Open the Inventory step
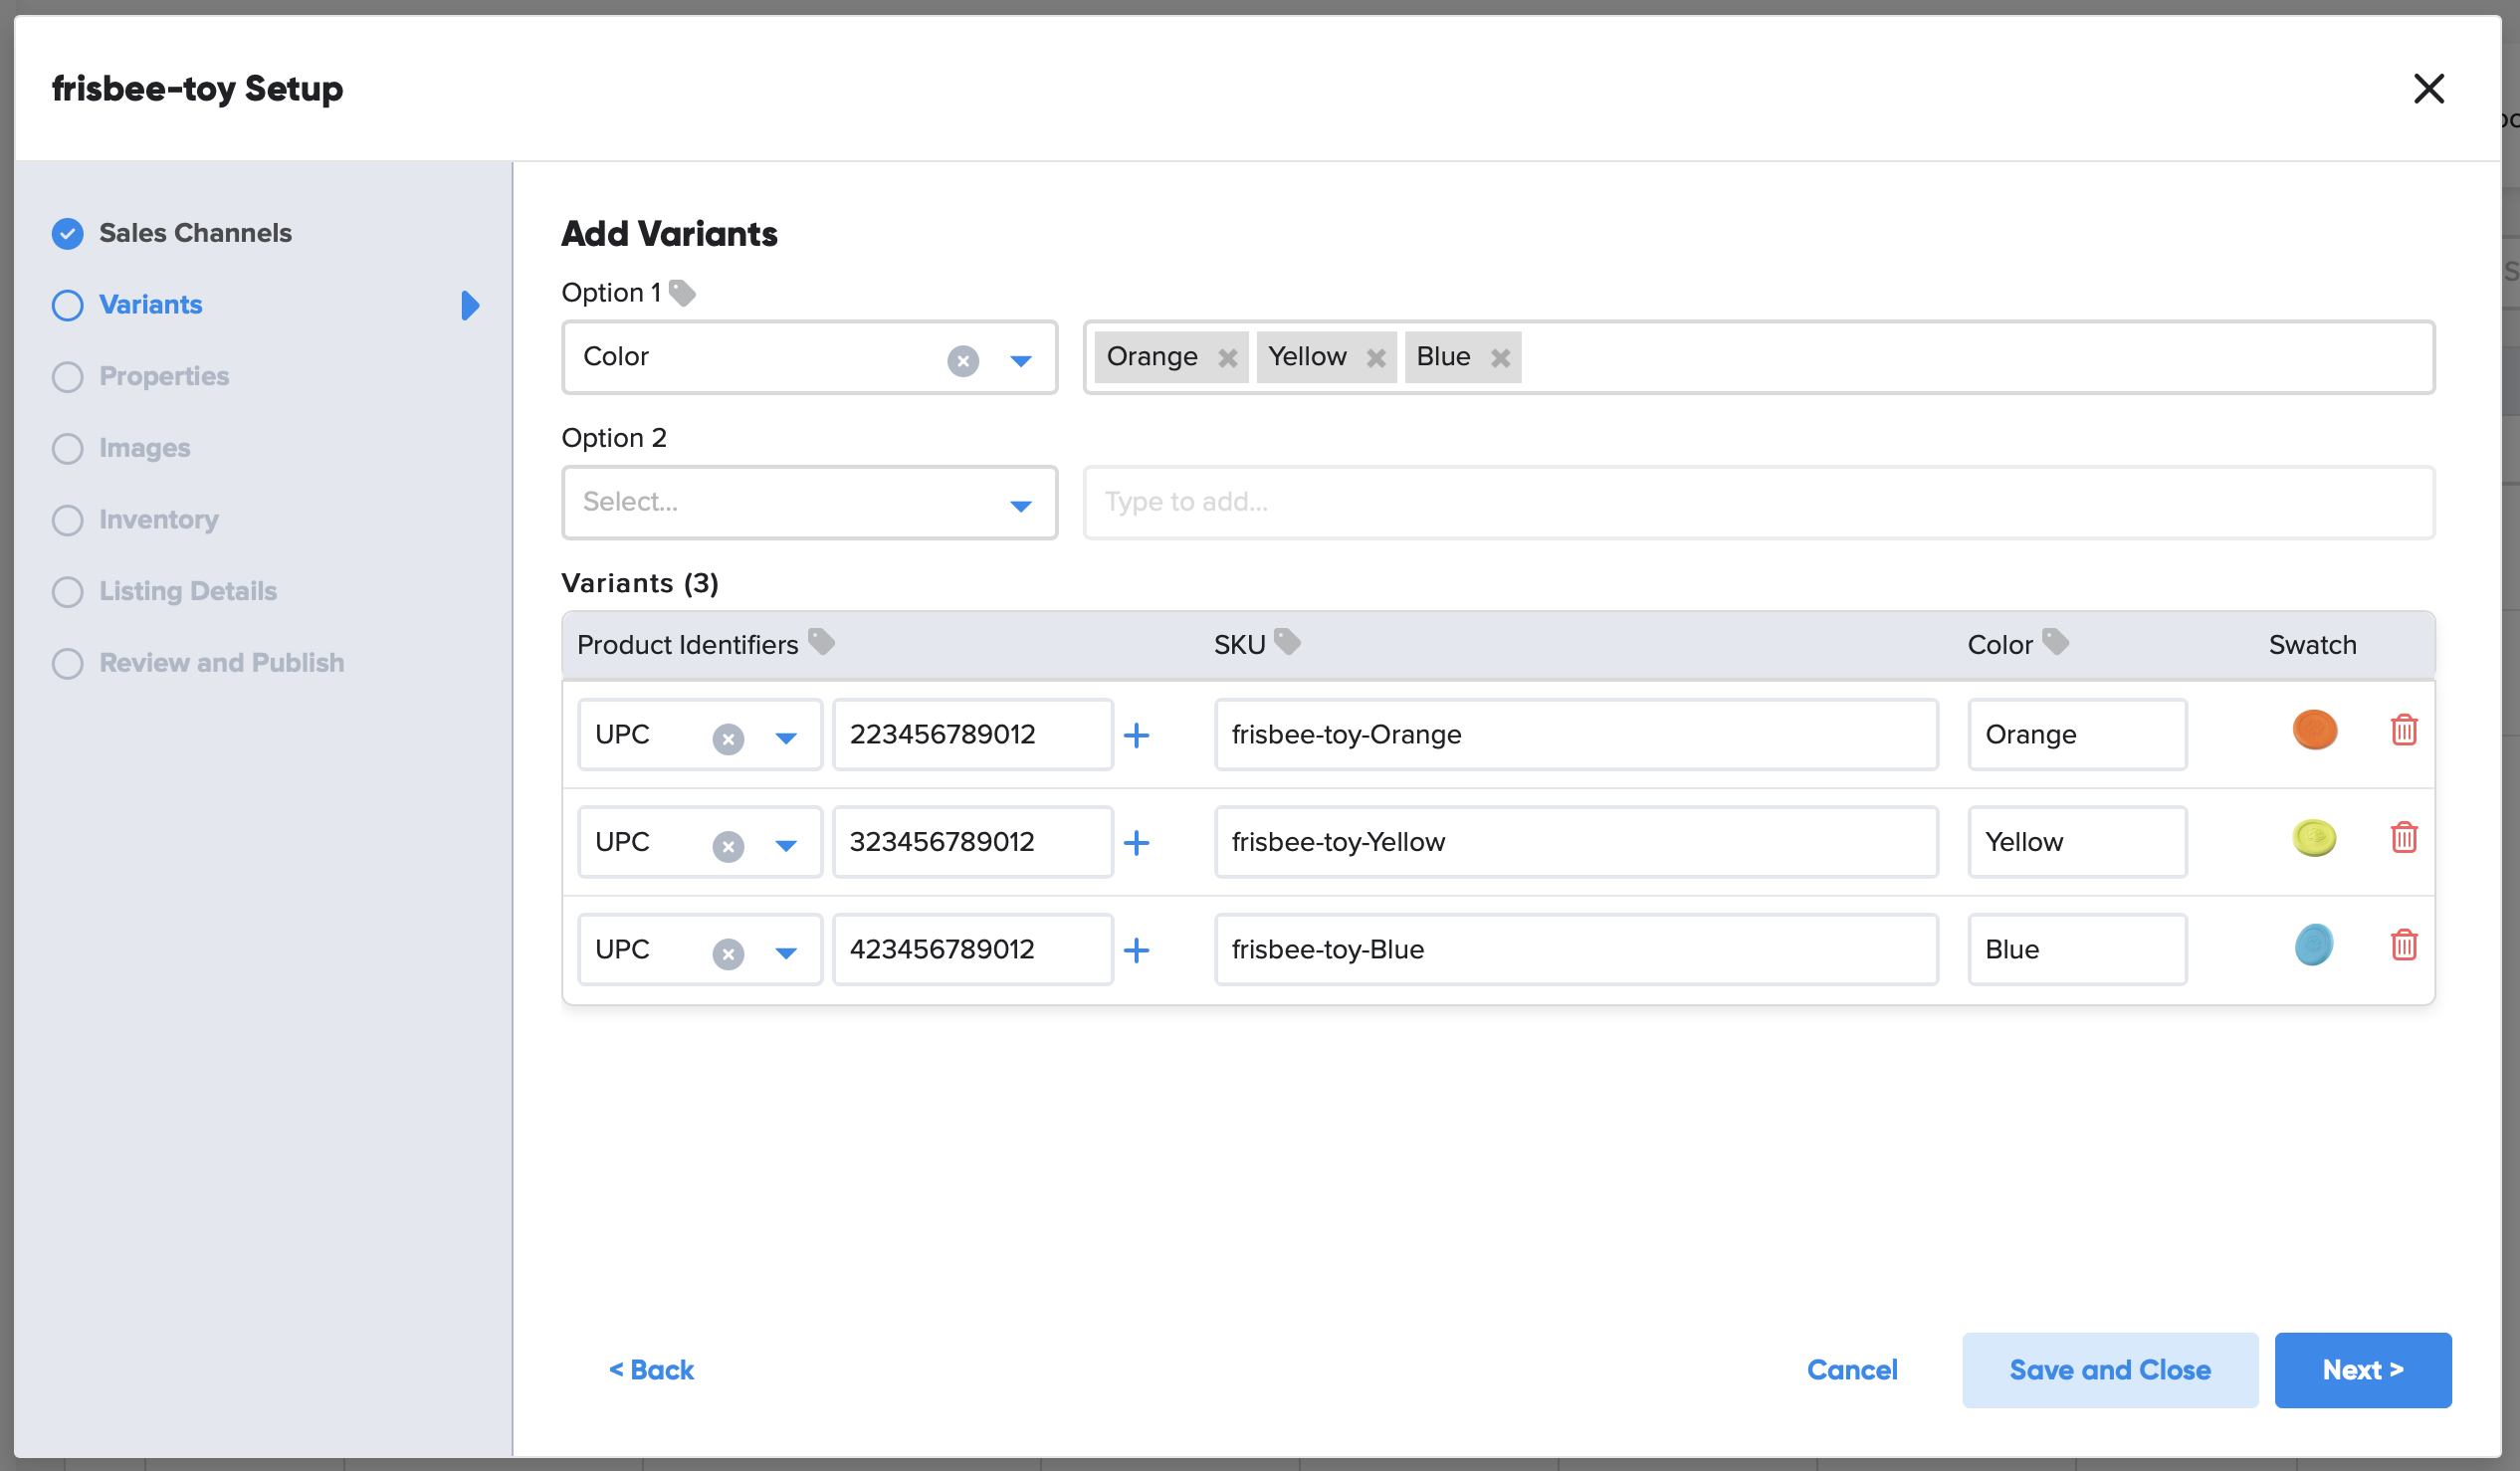The image size is (2520, 1471). click(x=158, y=520)
